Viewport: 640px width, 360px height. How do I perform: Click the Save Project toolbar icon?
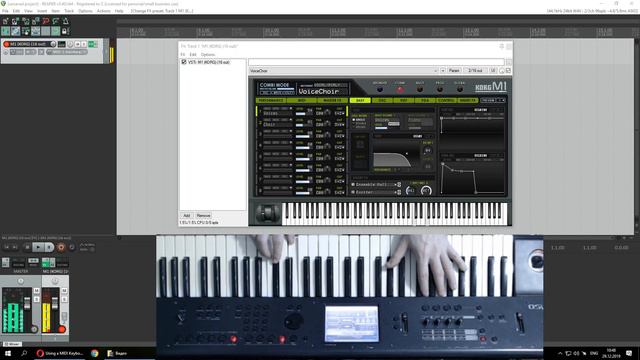pyautogui.click(x=26, y=21)
